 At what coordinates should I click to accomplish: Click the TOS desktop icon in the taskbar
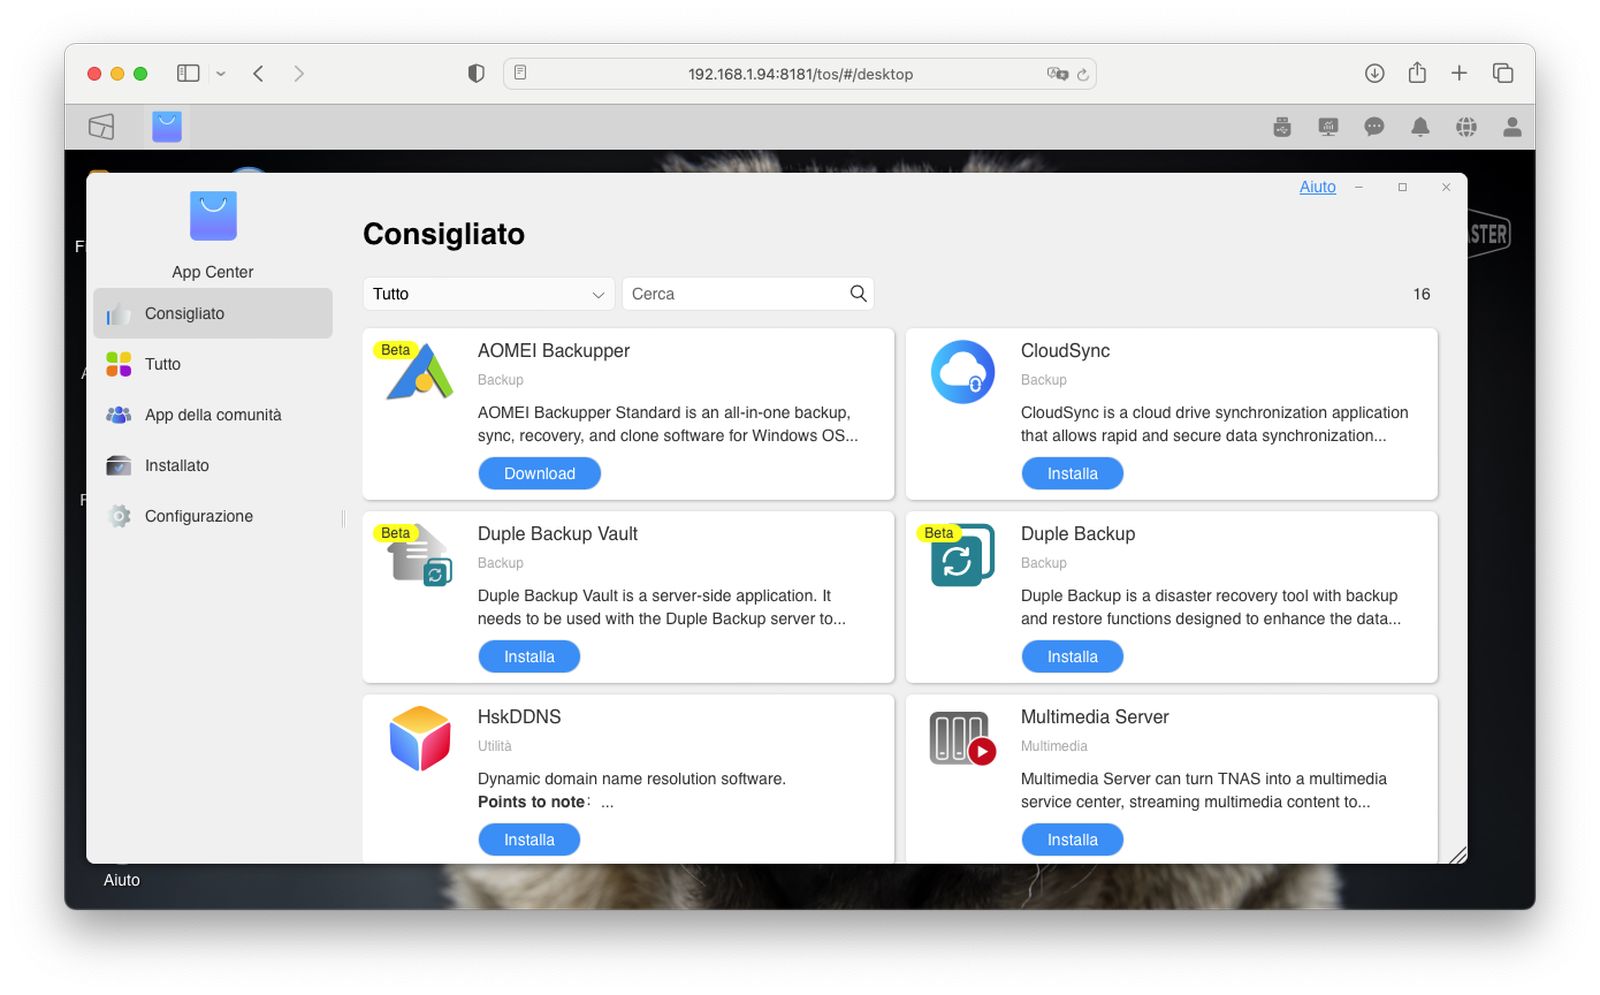click(x=101, y=127)
